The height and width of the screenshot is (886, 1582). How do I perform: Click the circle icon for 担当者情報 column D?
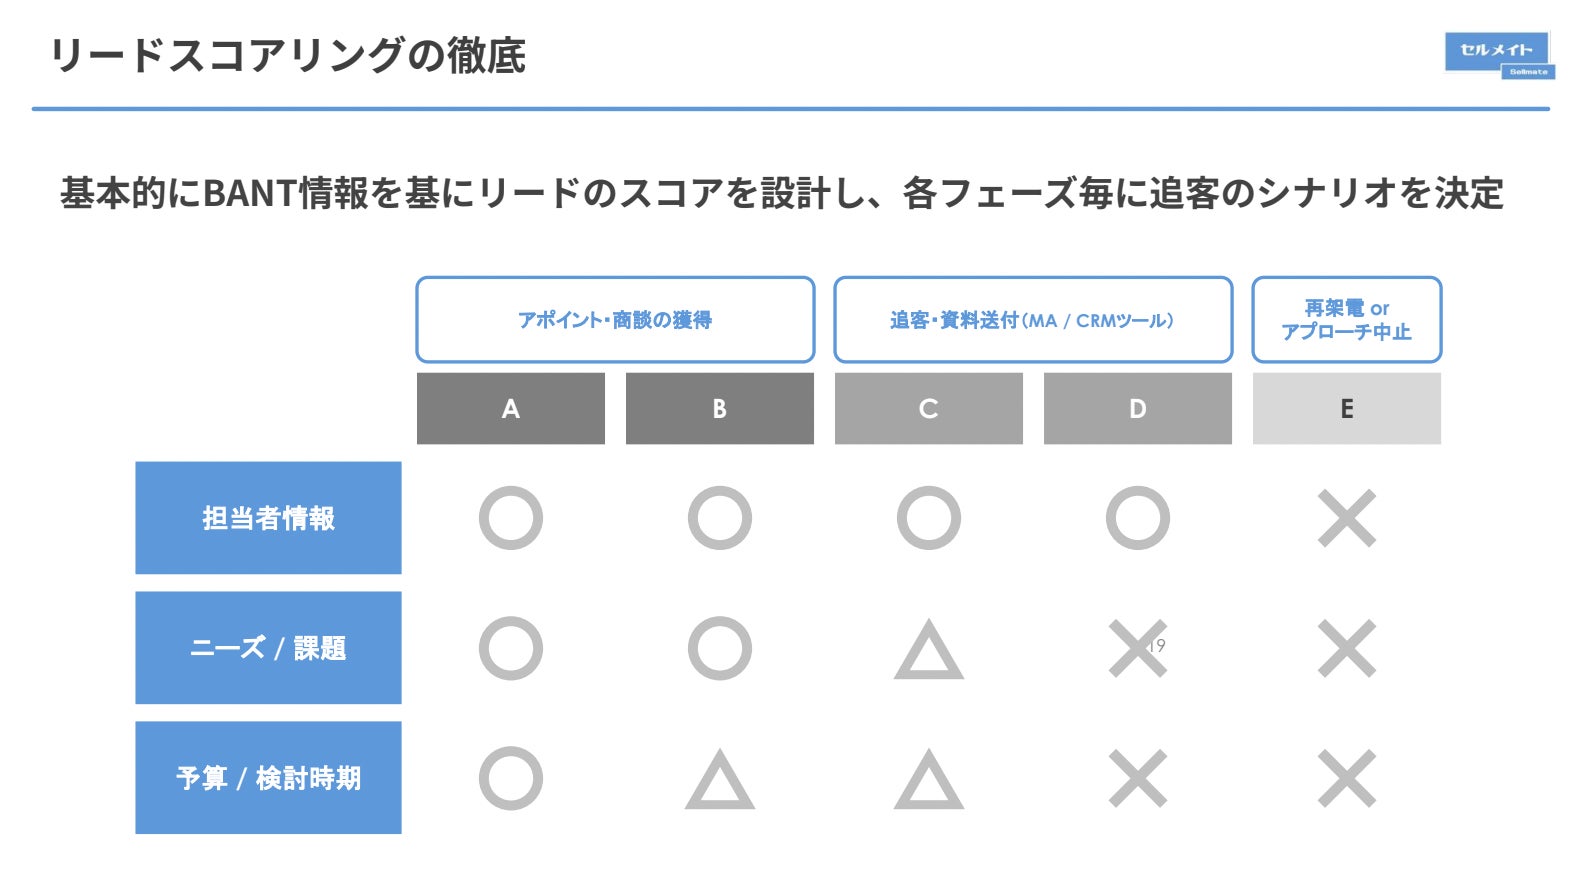pos(1137,518)
